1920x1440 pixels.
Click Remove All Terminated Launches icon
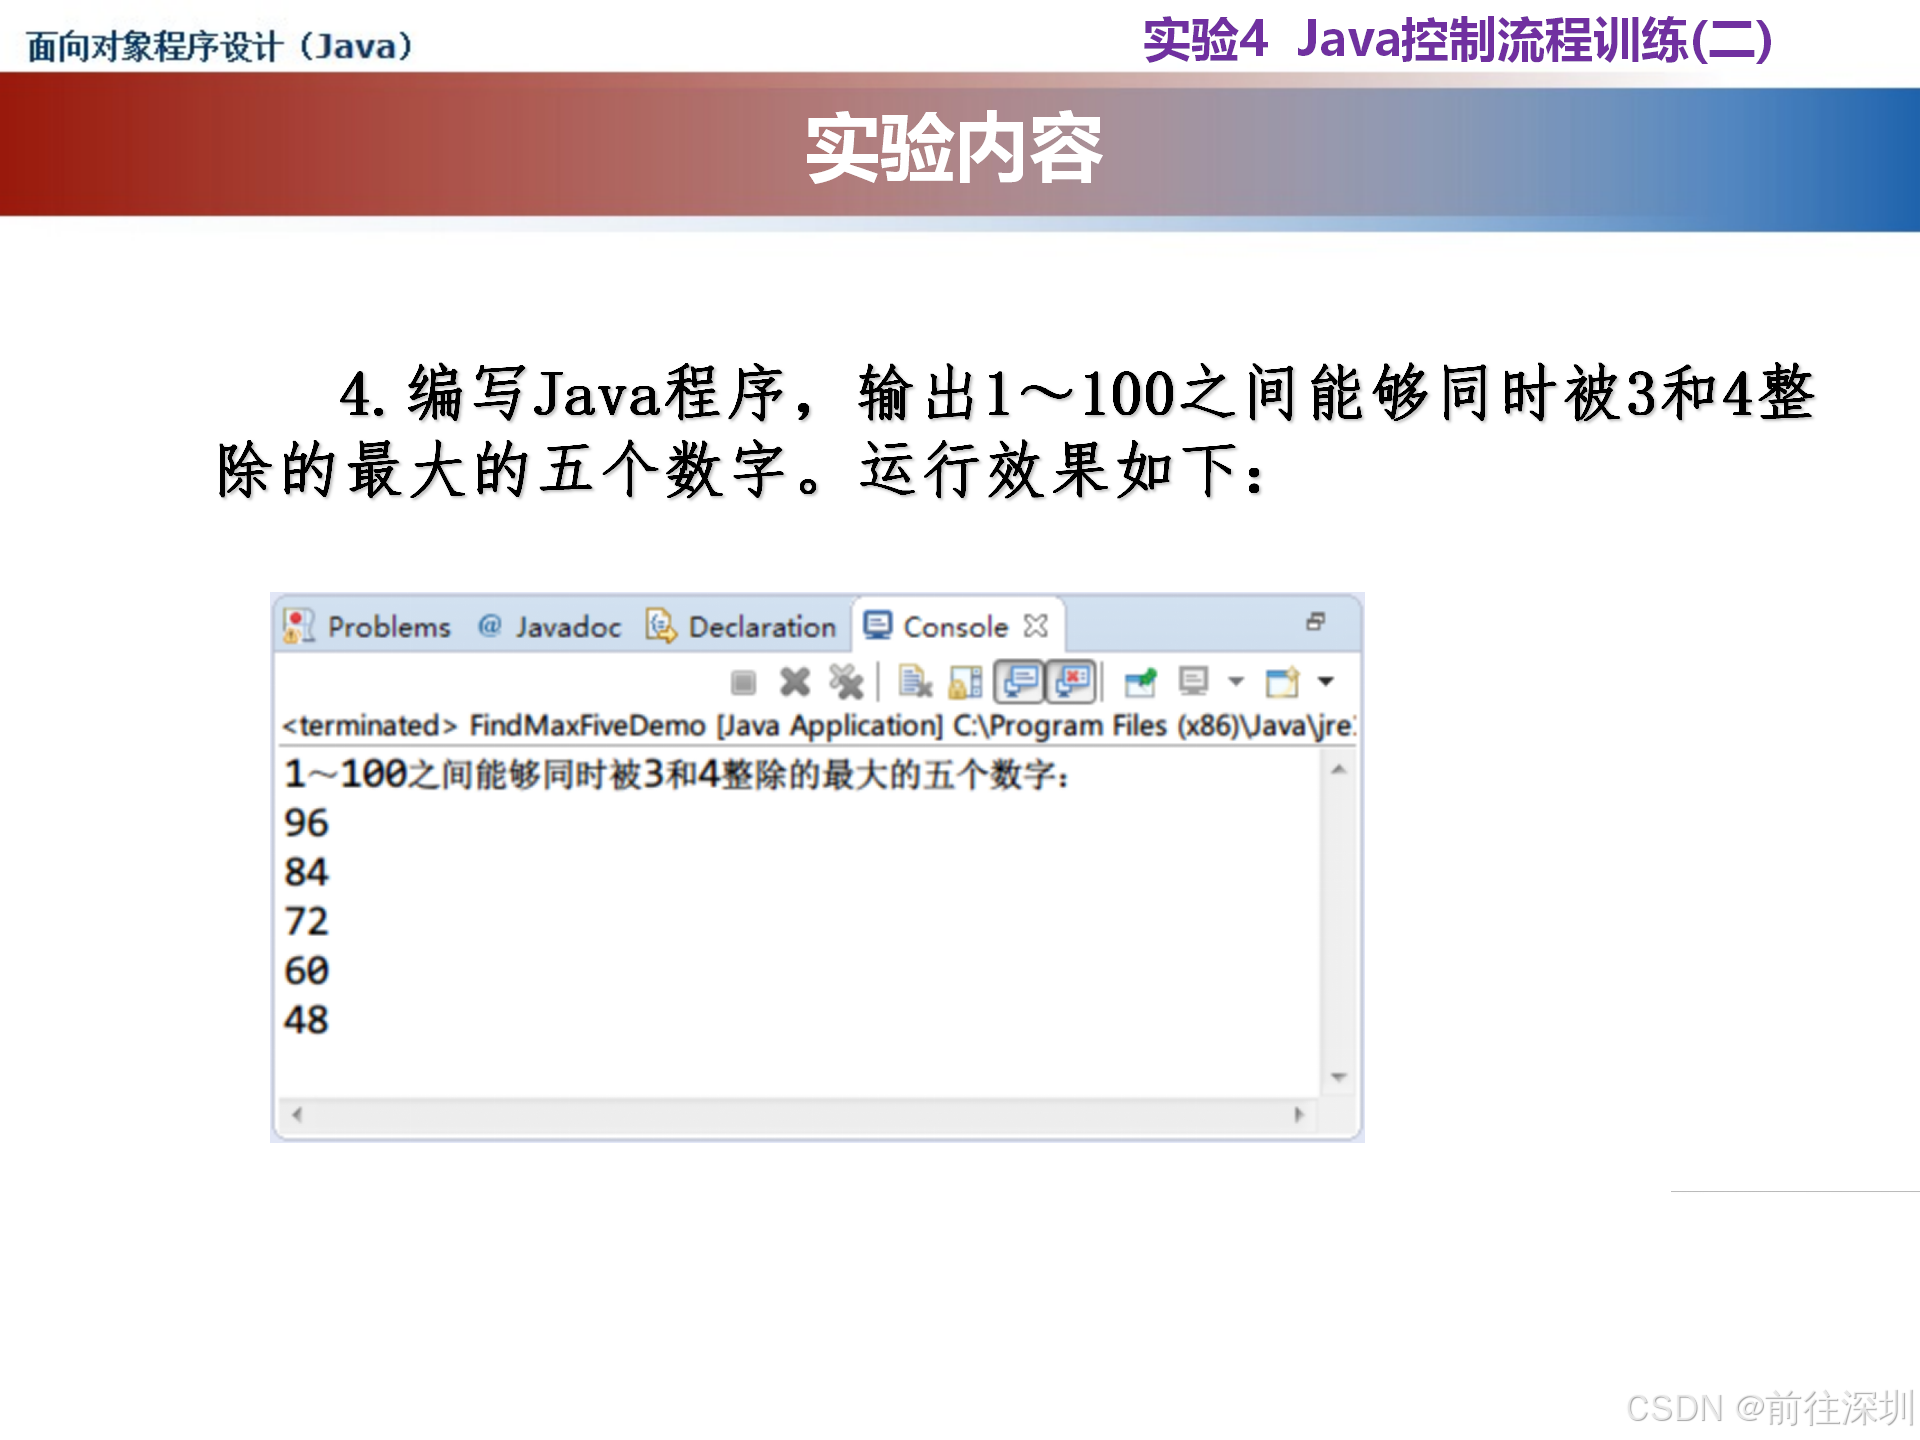[x=846, y=682]
